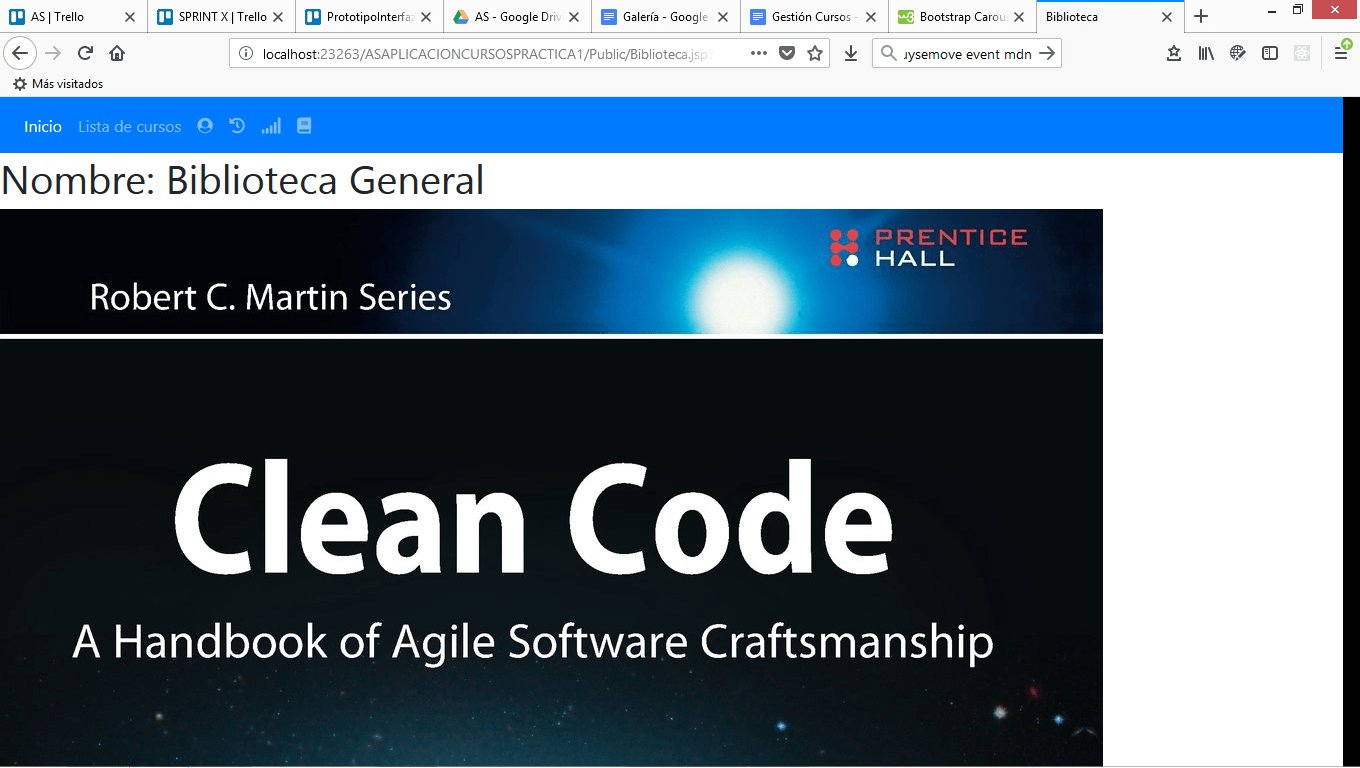
Task: Switch to the AS | Trello tab
Action: (x=73, y=17)
